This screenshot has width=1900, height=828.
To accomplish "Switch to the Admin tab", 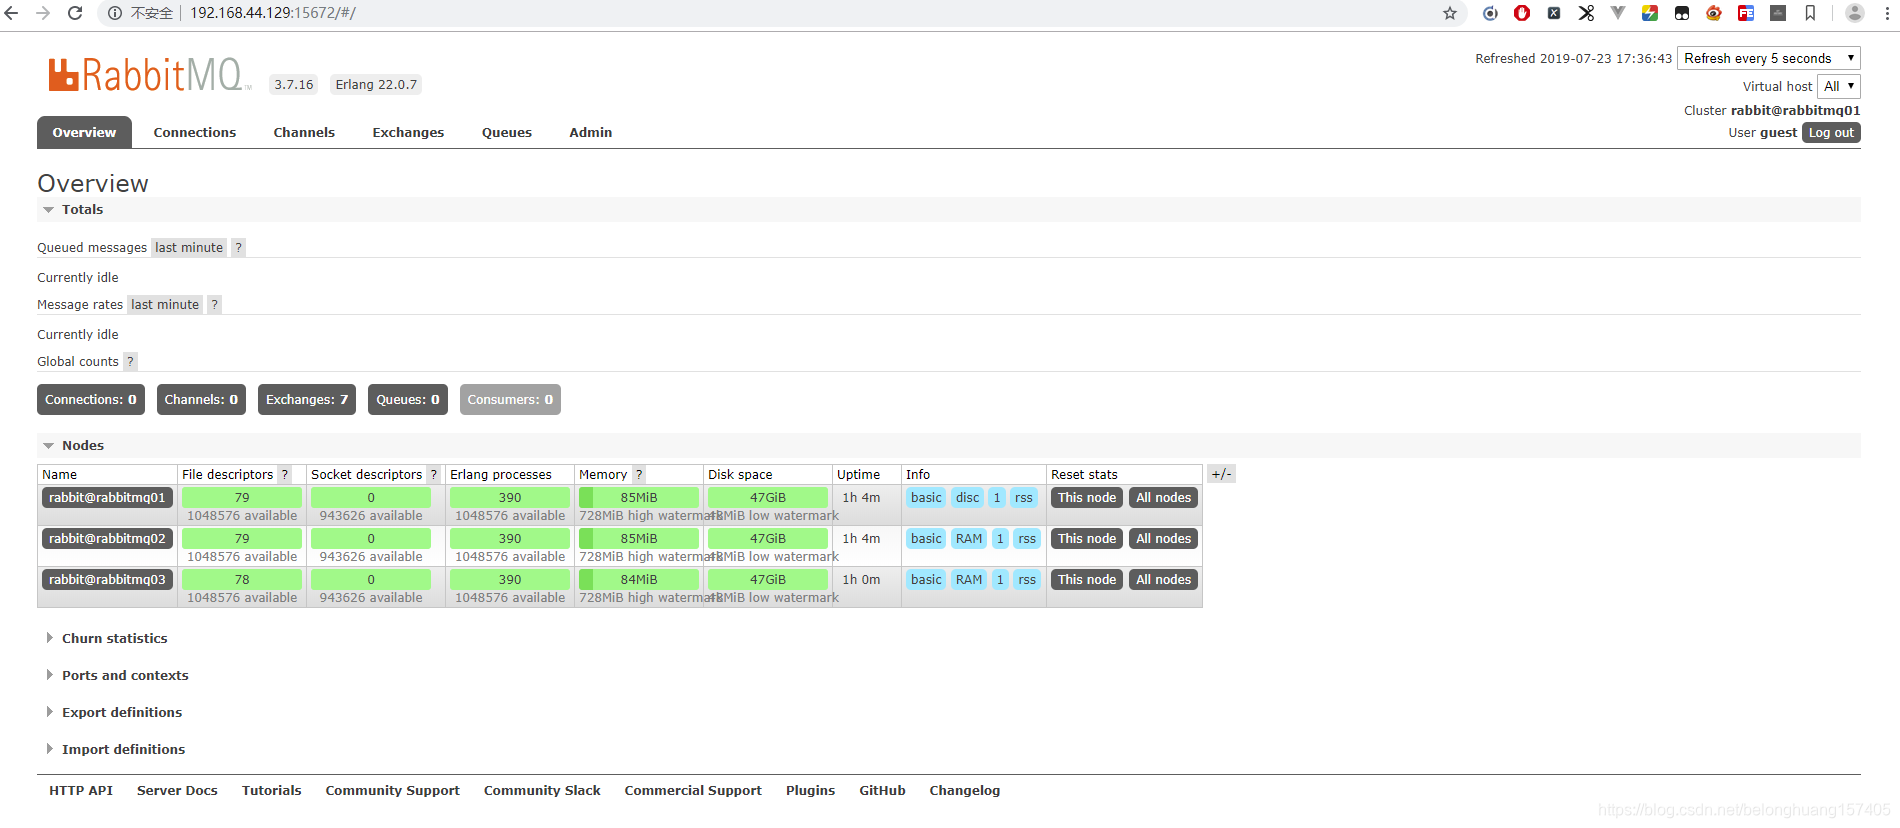I will coord(591,132).
